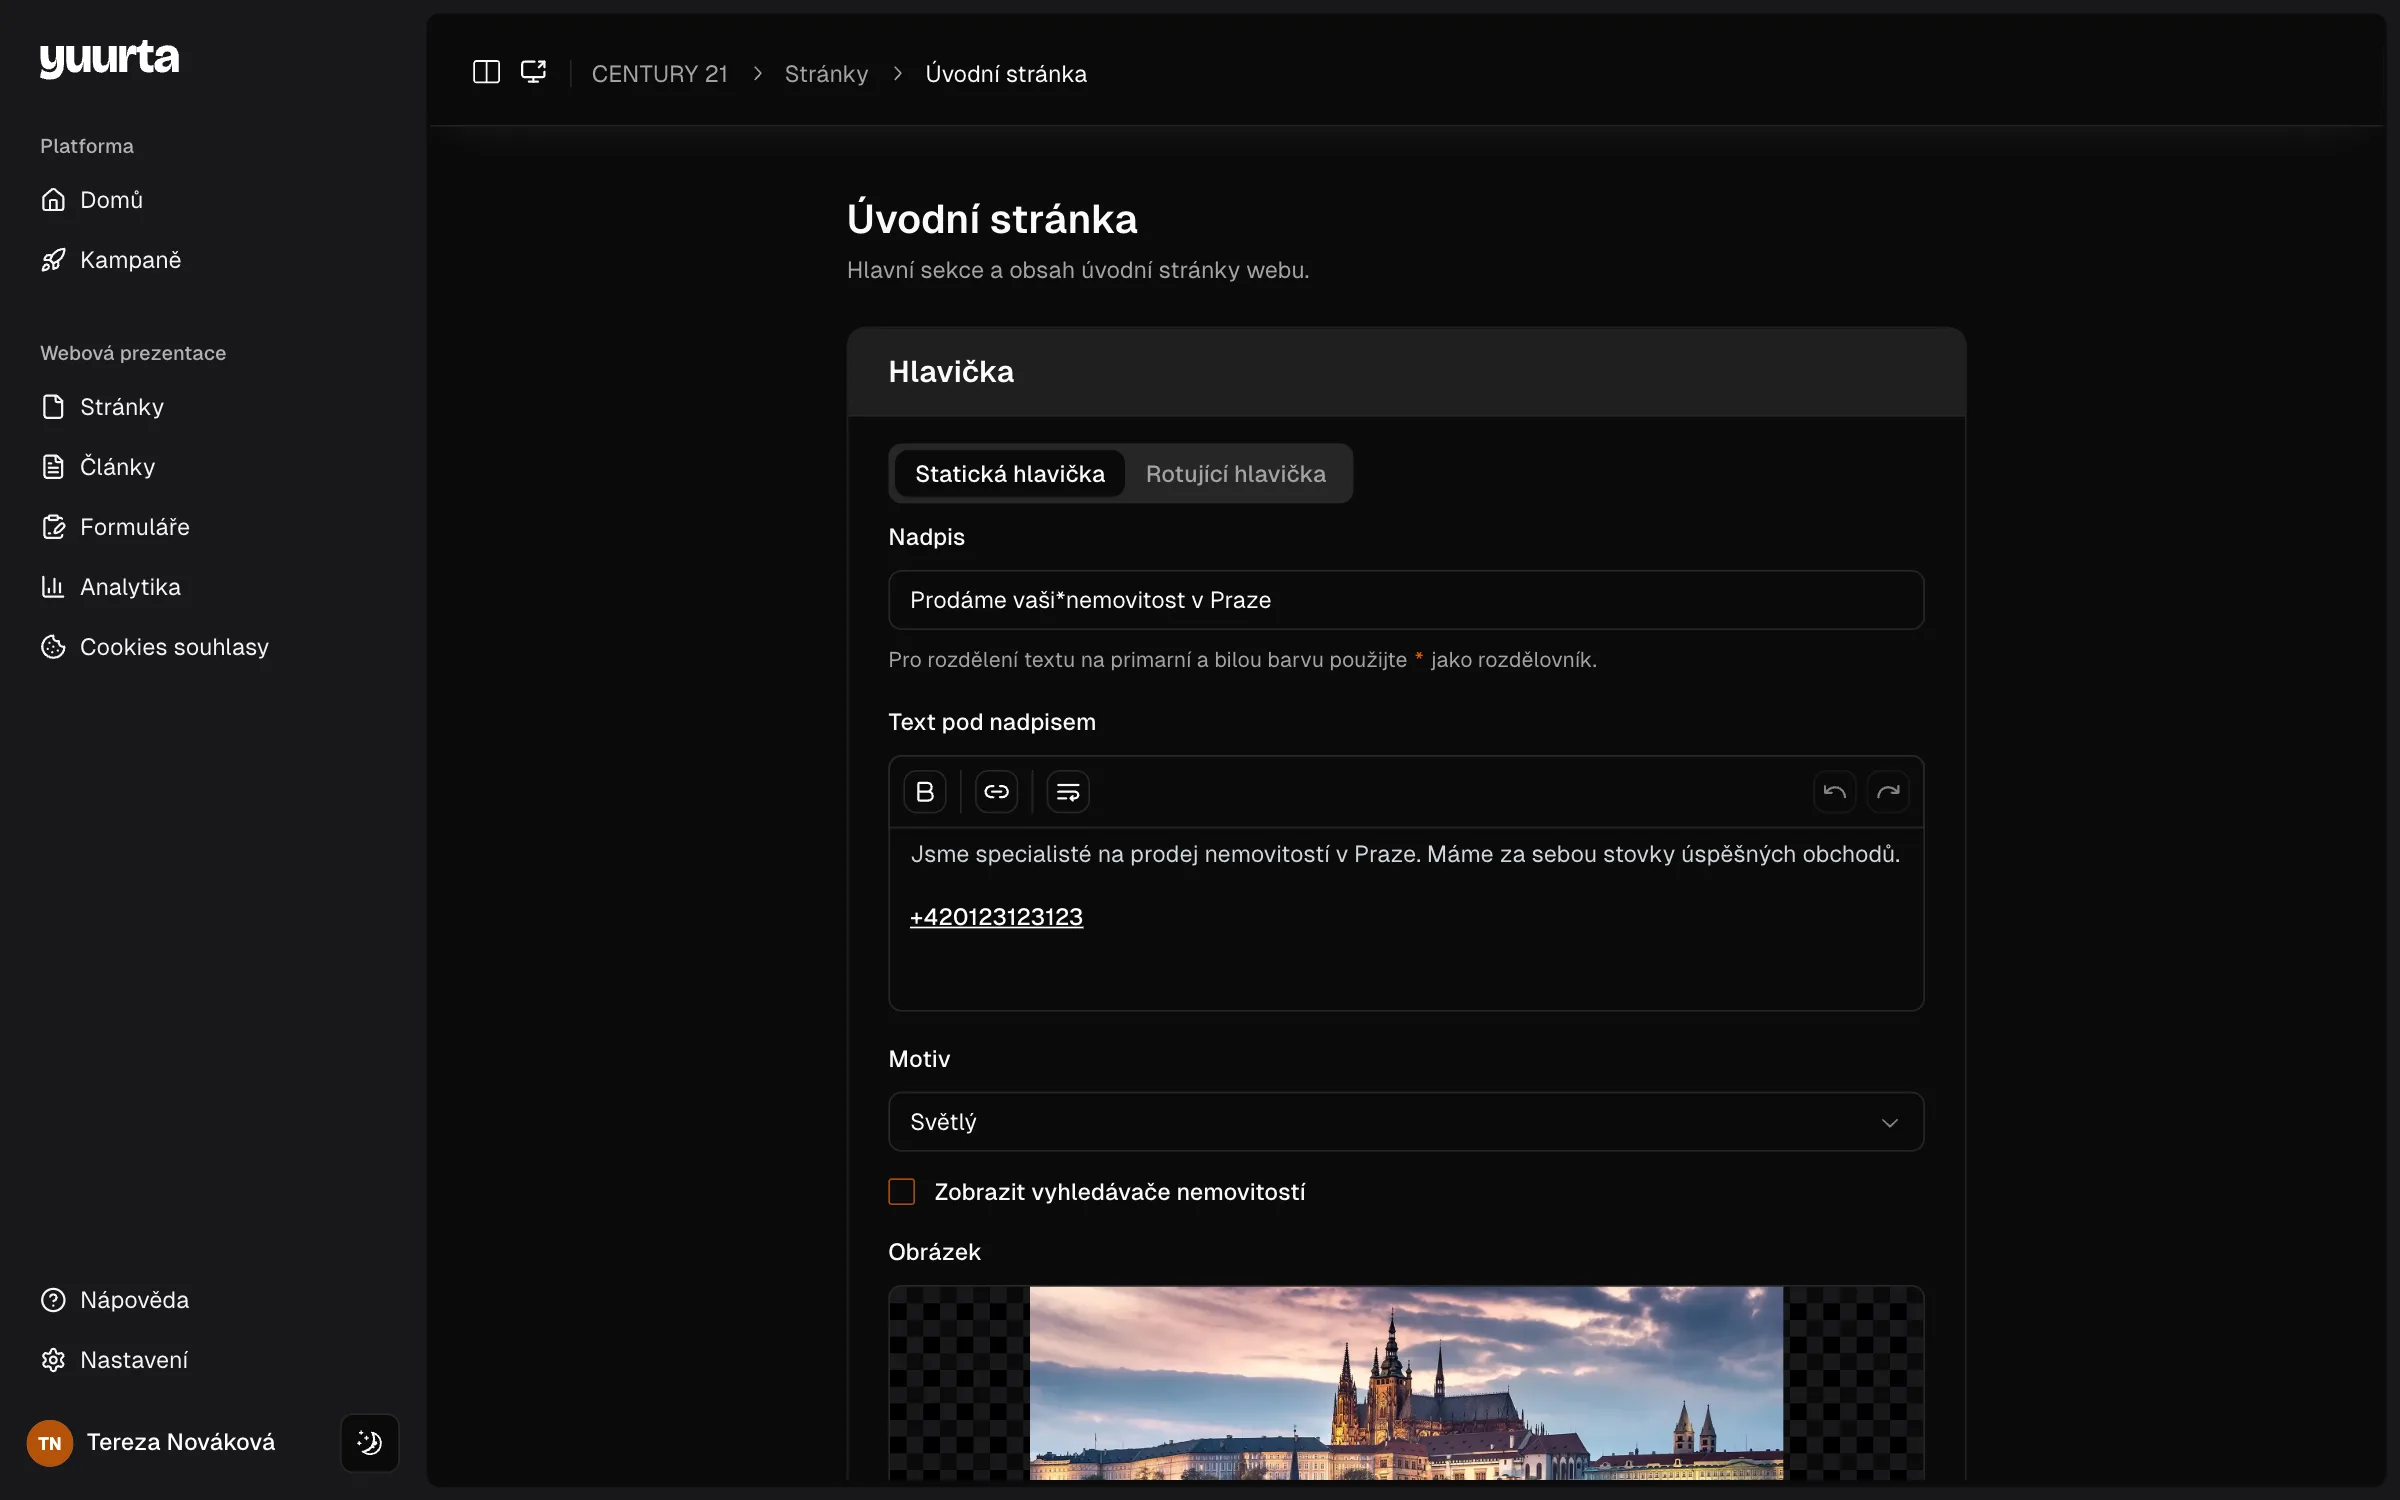2400x1500 pixels.
Task: Toggle bold formatting in editor
Action: click(x=925, y=792)
